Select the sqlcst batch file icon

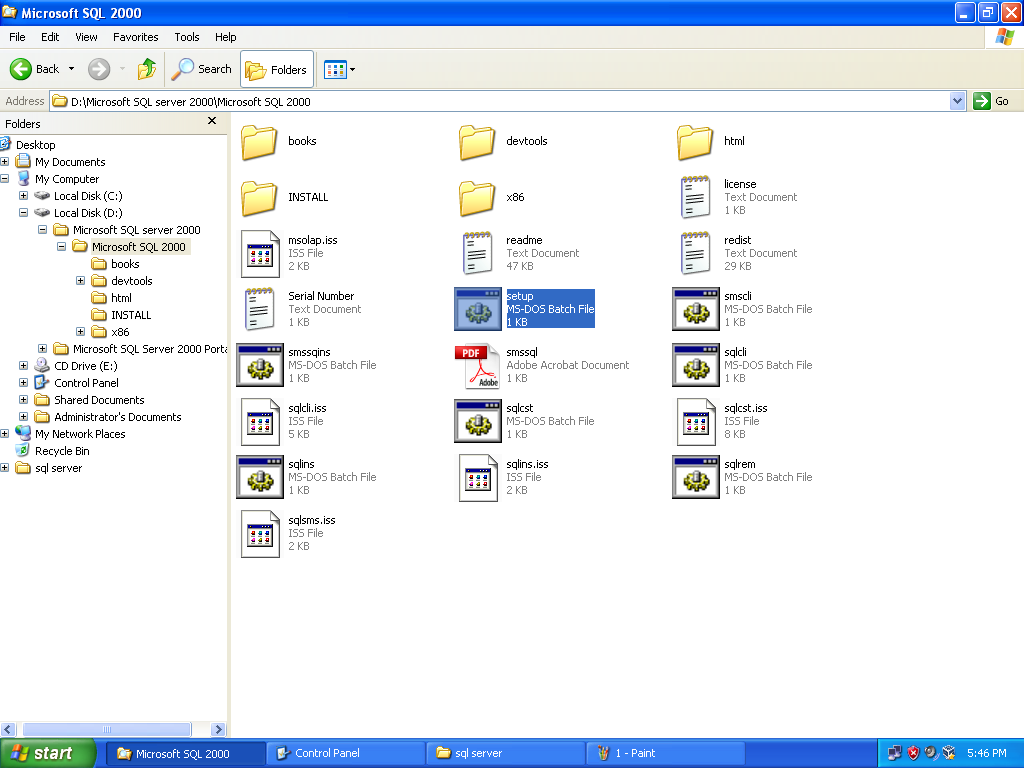click(478, 422)
